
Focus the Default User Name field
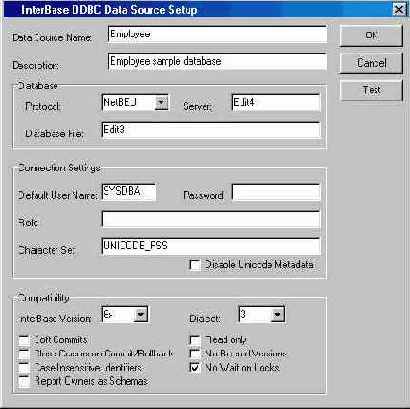129,192
